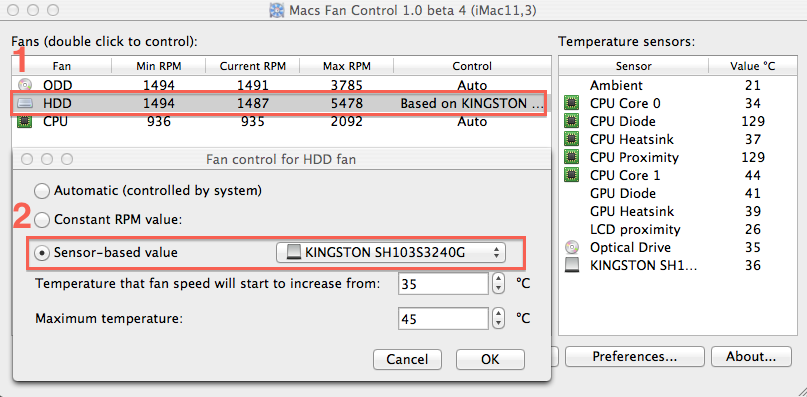Click the Fan column header
Viewport: 807px width, 397px height.
click(x=62, y=66)
